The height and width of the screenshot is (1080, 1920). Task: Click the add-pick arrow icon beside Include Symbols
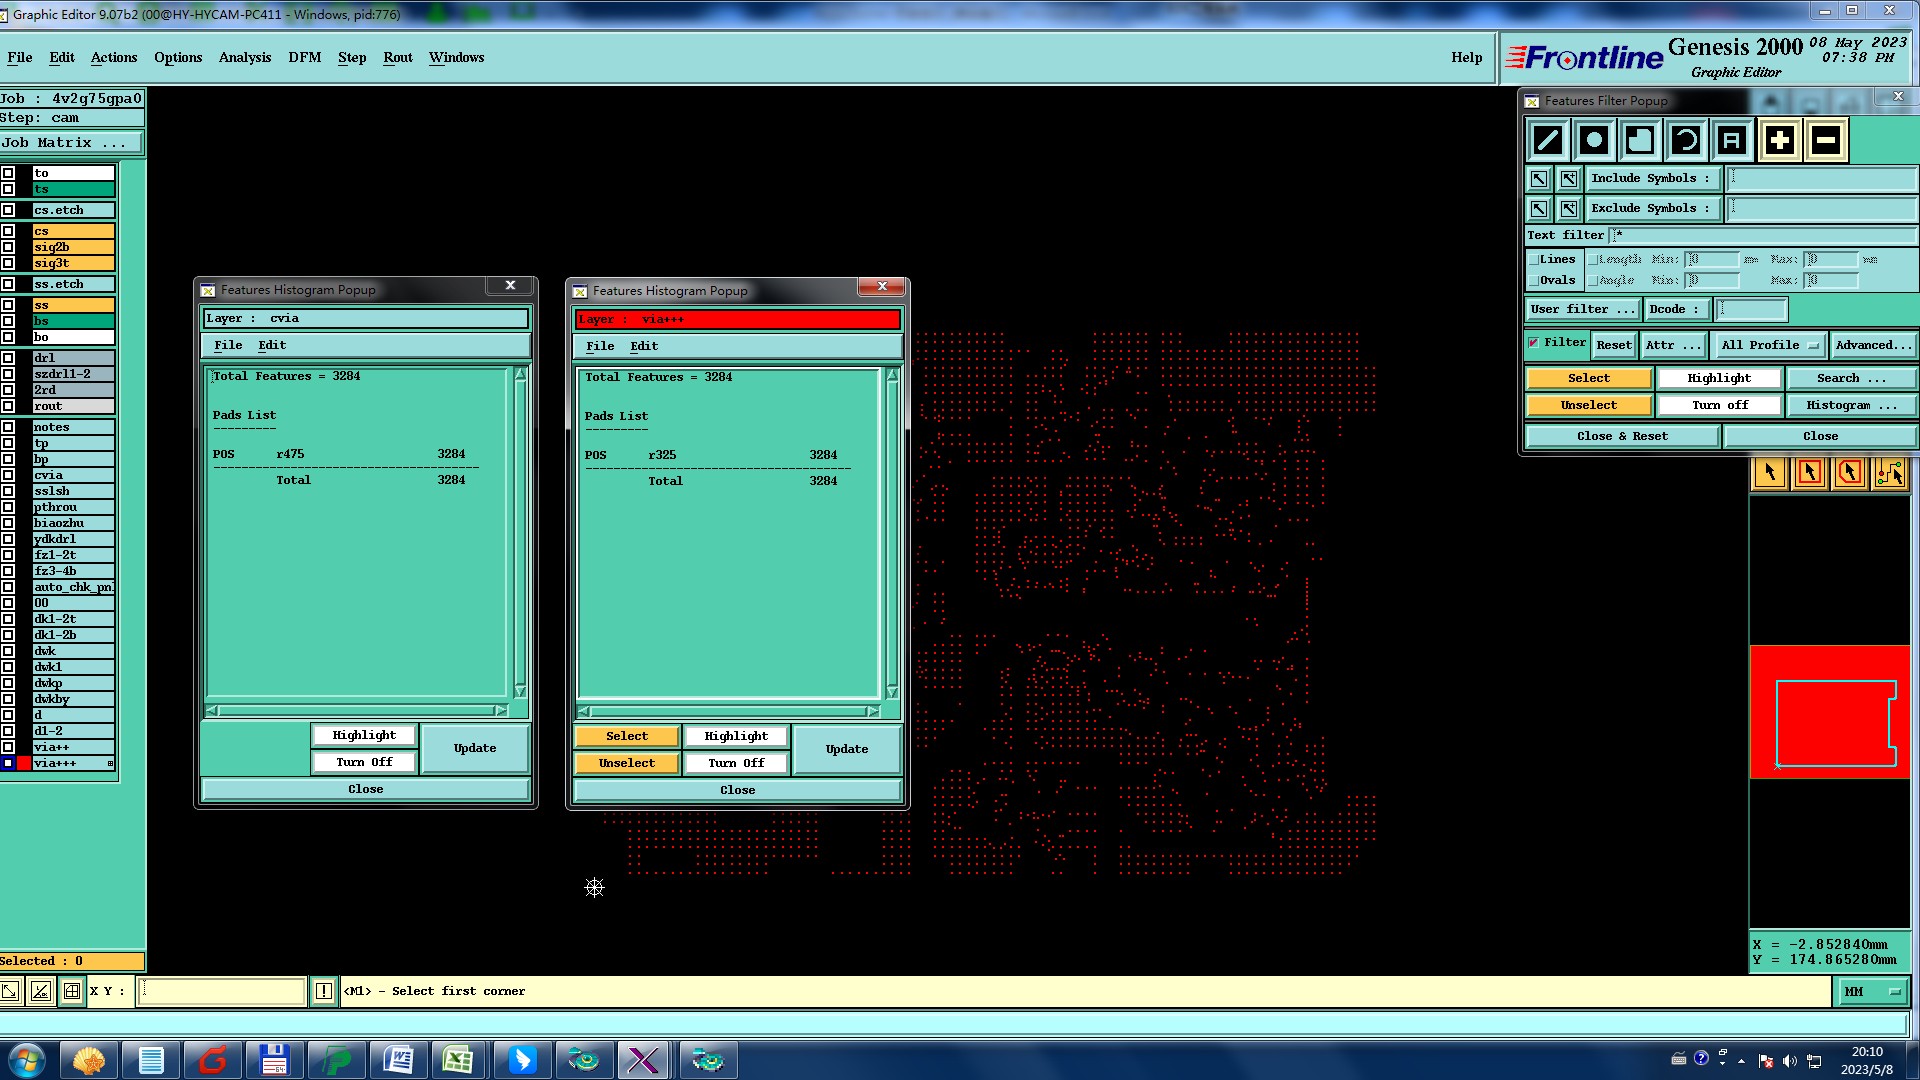pyautogui.click(x=1569, y=179)
